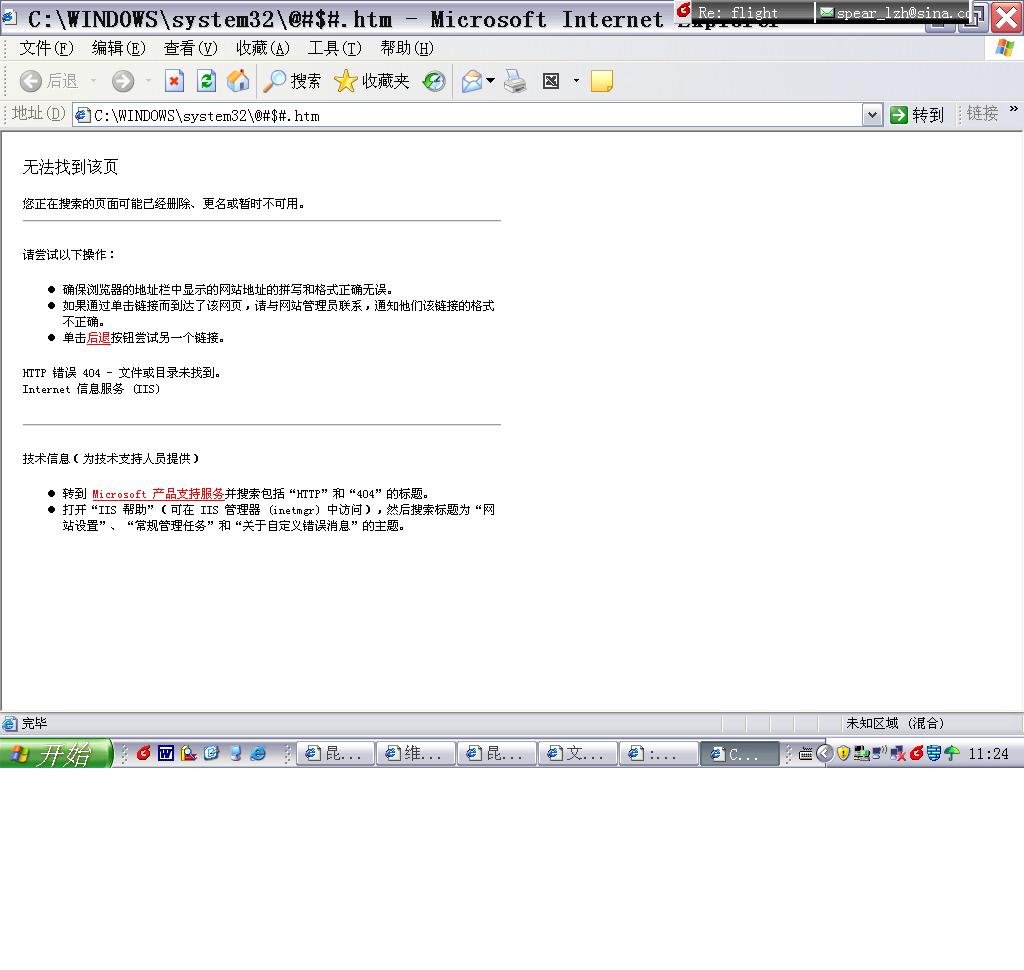Viewport: 1024px width, 970px height.
Task: Click the 'HTTP 错误 404' error line
Action: (x=121, y=372)
